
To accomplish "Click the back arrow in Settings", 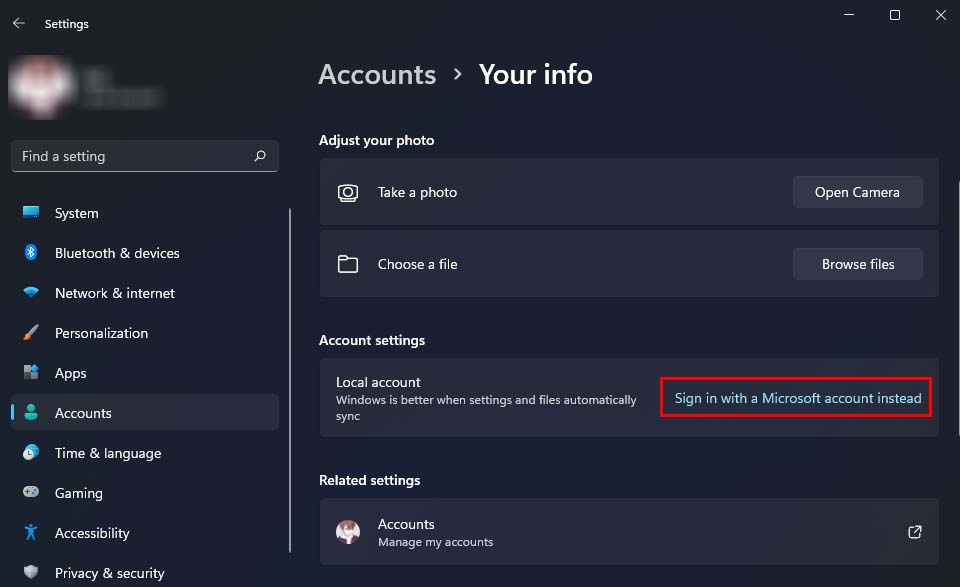I will pyautogui.click(x=18, y=23).
